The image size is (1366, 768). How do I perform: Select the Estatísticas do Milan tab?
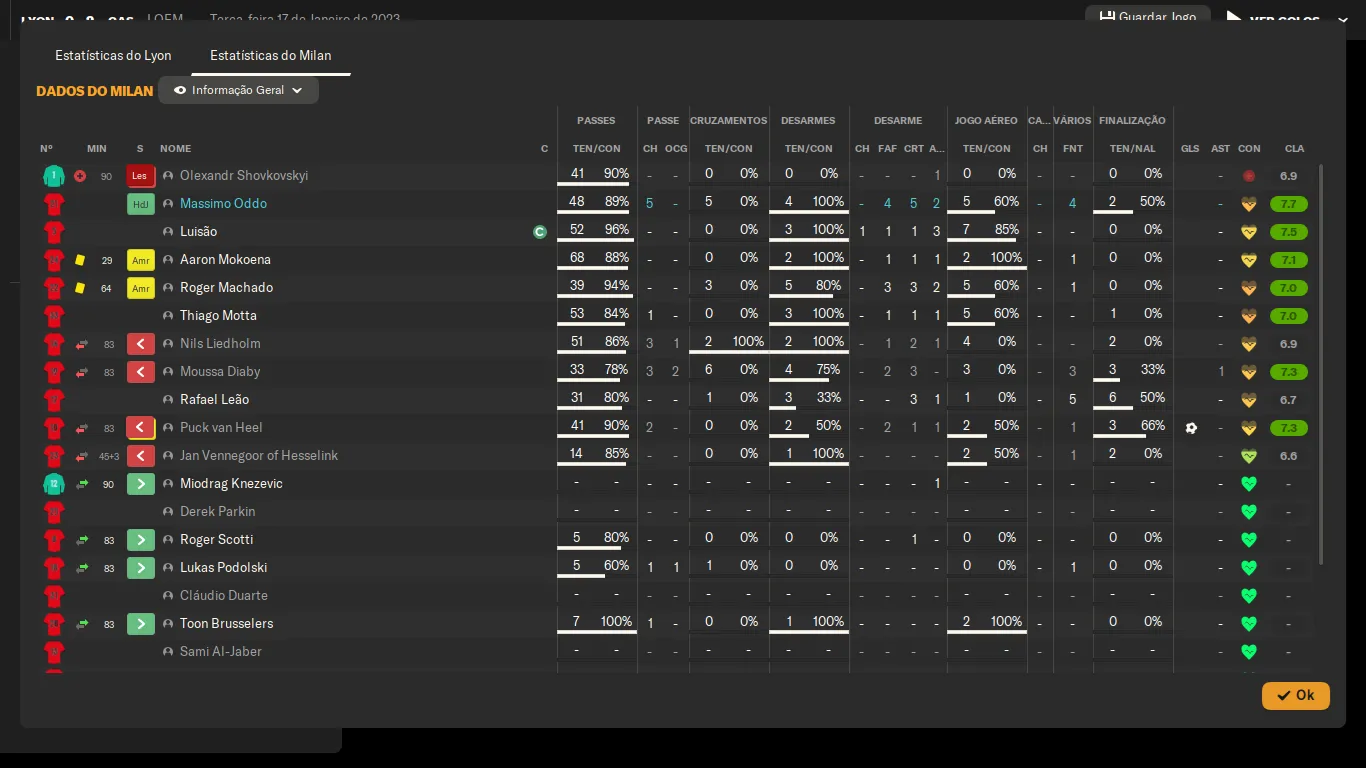270,56
